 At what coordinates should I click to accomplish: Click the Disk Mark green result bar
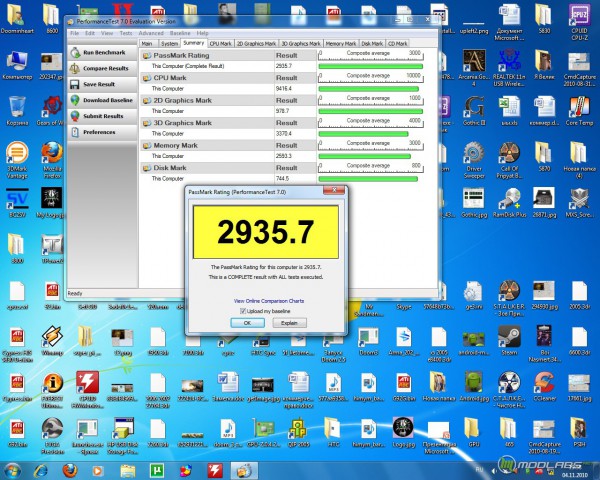(368, 179)
